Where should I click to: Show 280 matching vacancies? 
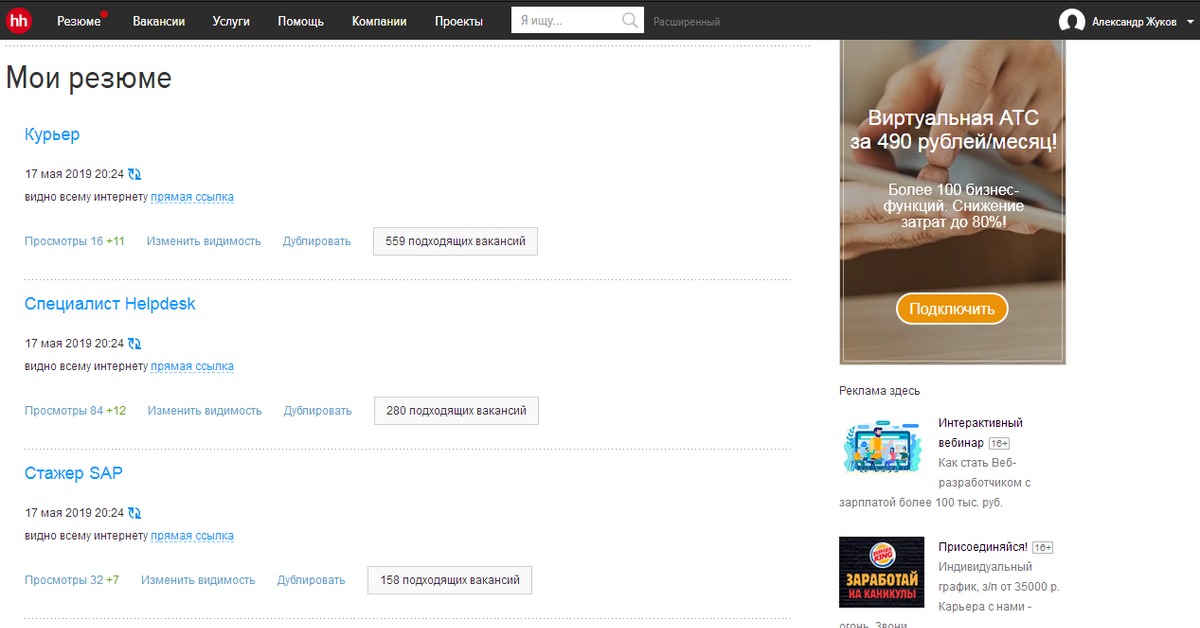(x=456, y=411)
